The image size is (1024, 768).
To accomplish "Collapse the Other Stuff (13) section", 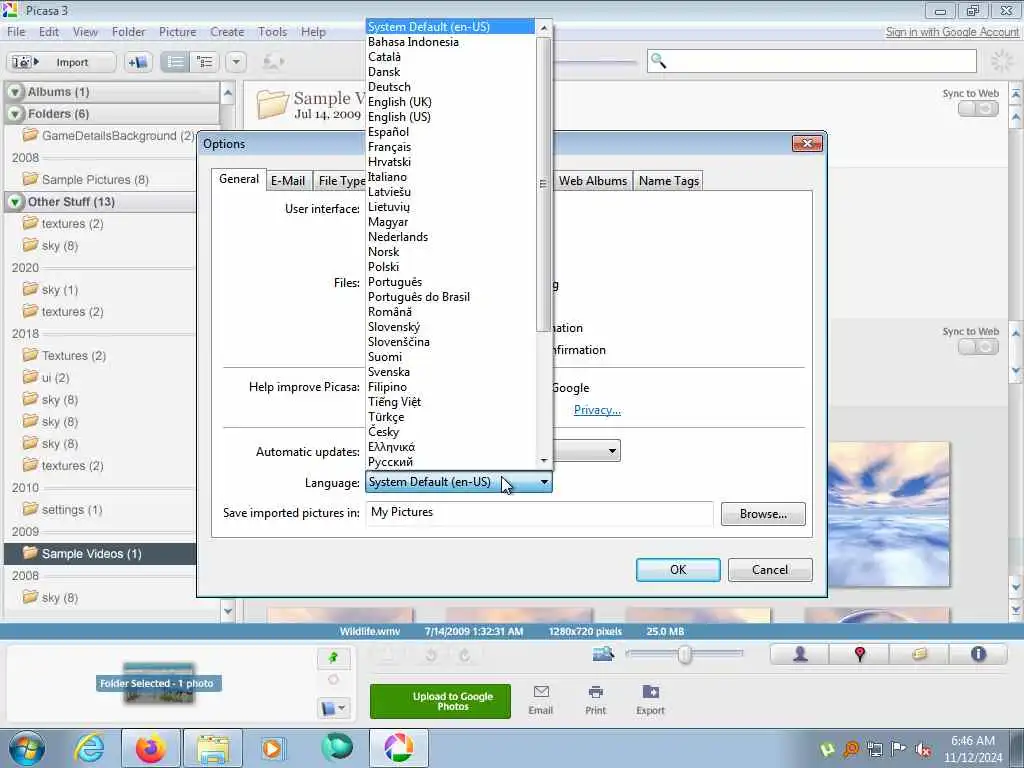I will (15, 202).
